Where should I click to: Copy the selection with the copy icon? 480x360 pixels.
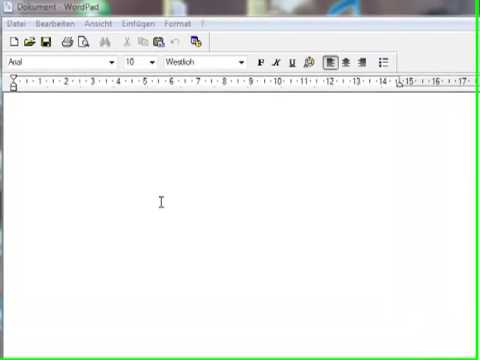[143, 42]
